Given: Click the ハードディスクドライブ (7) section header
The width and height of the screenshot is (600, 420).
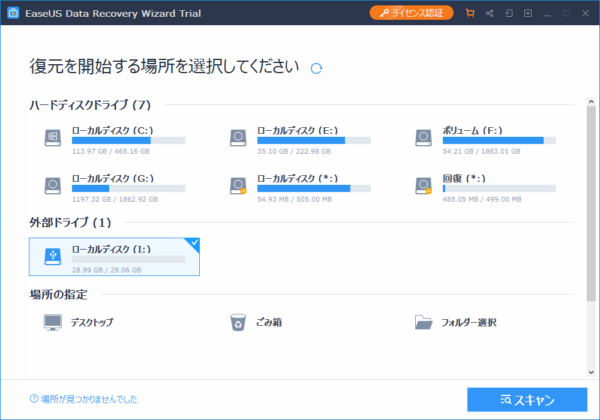Looking at the screenshot, I should [x=90, y=105].
